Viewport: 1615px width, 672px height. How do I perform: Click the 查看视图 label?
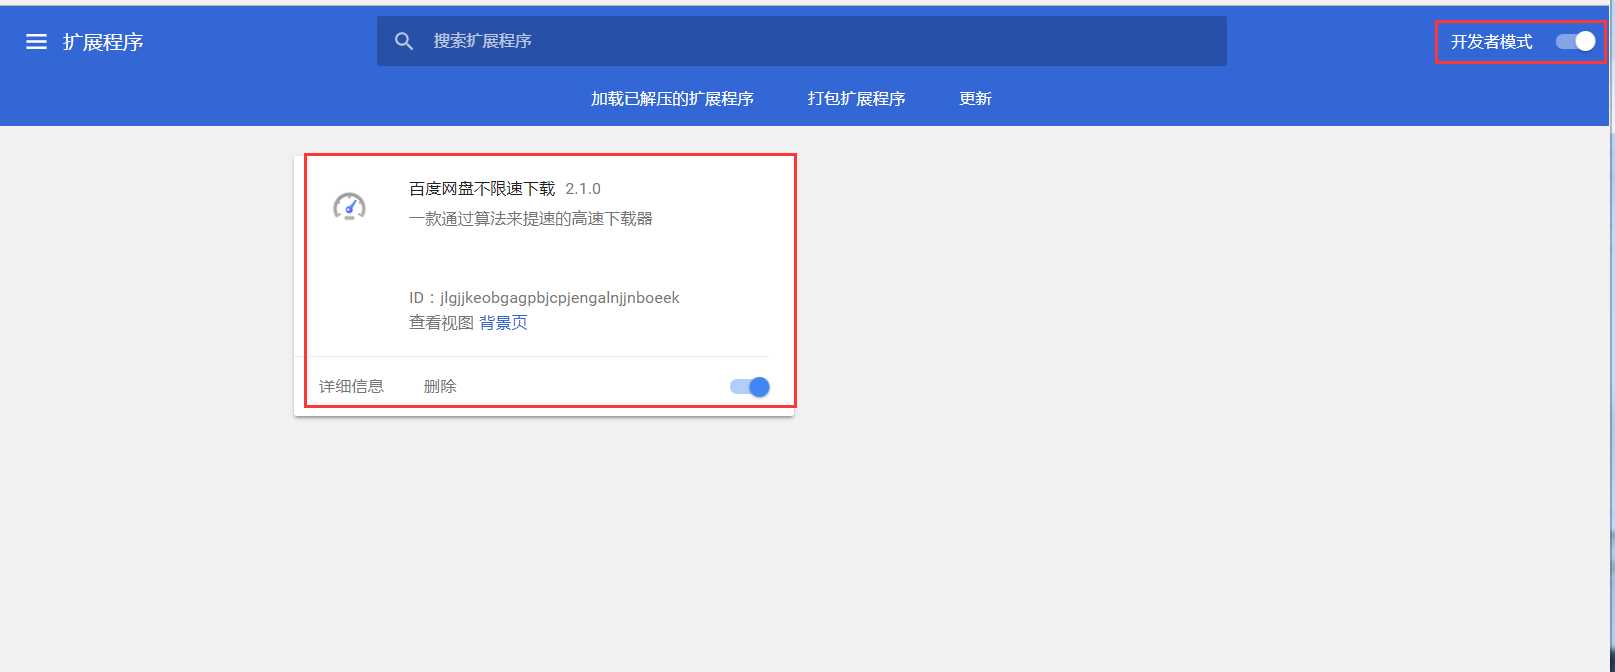click(x=441, y=322)
